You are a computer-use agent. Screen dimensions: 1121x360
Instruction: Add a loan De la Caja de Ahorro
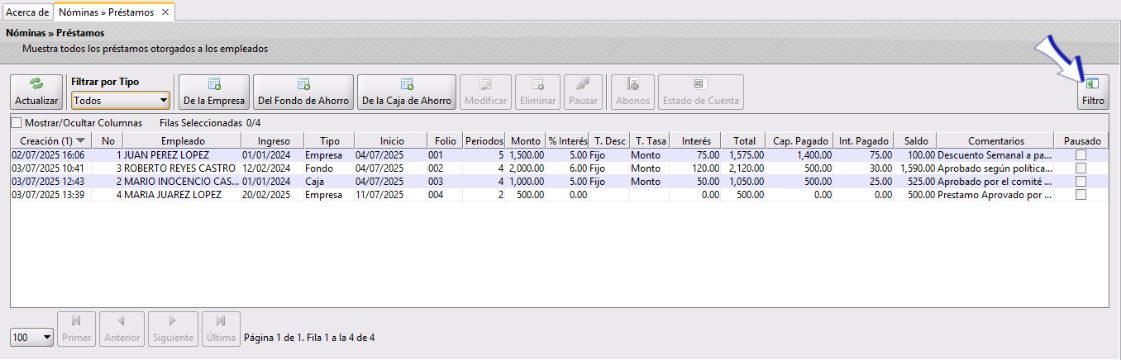pos(407,92)
